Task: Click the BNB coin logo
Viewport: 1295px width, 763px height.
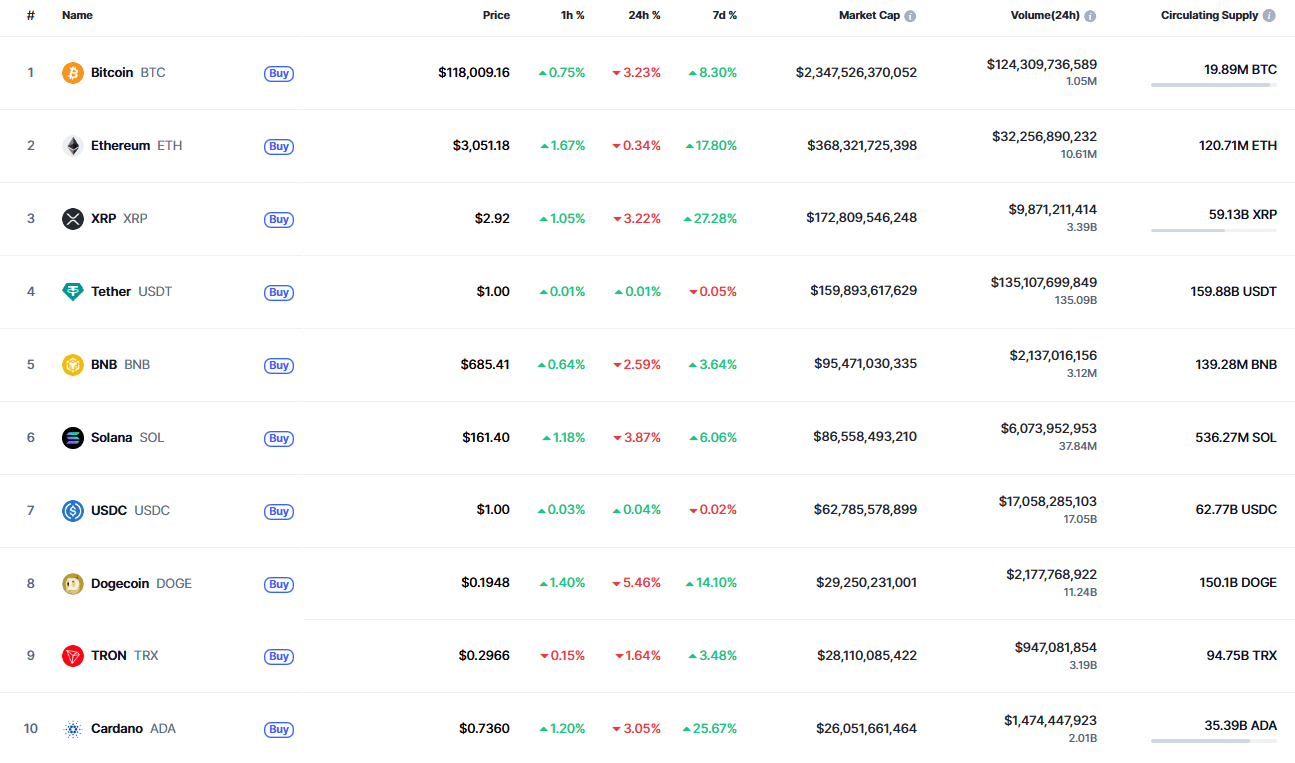Action: [73, 365]
